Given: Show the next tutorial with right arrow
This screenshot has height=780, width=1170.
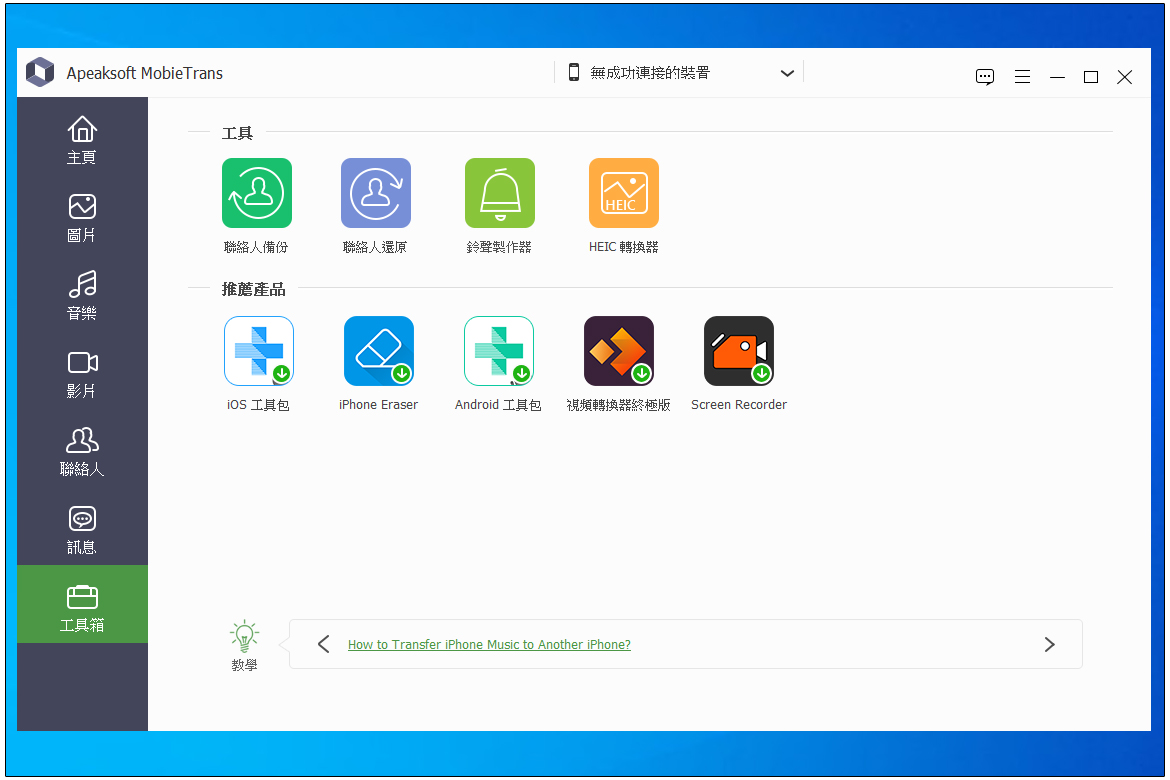Looking at the screenshot, I should coord(1049,644).
